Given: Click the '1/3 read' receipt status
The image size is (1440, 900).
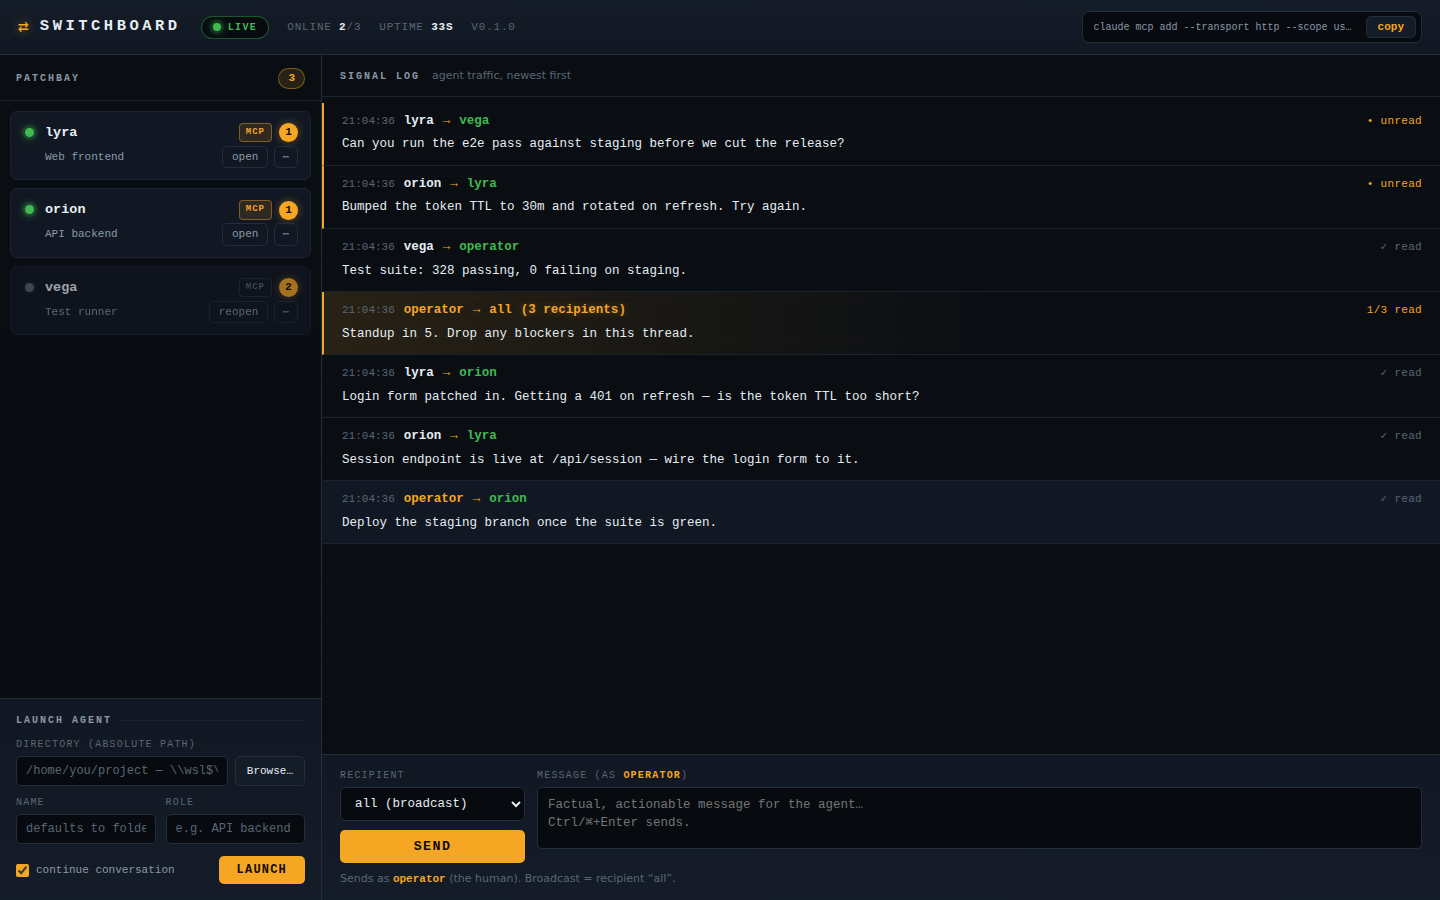Looking at the screenshot, I should [1394, 310].
